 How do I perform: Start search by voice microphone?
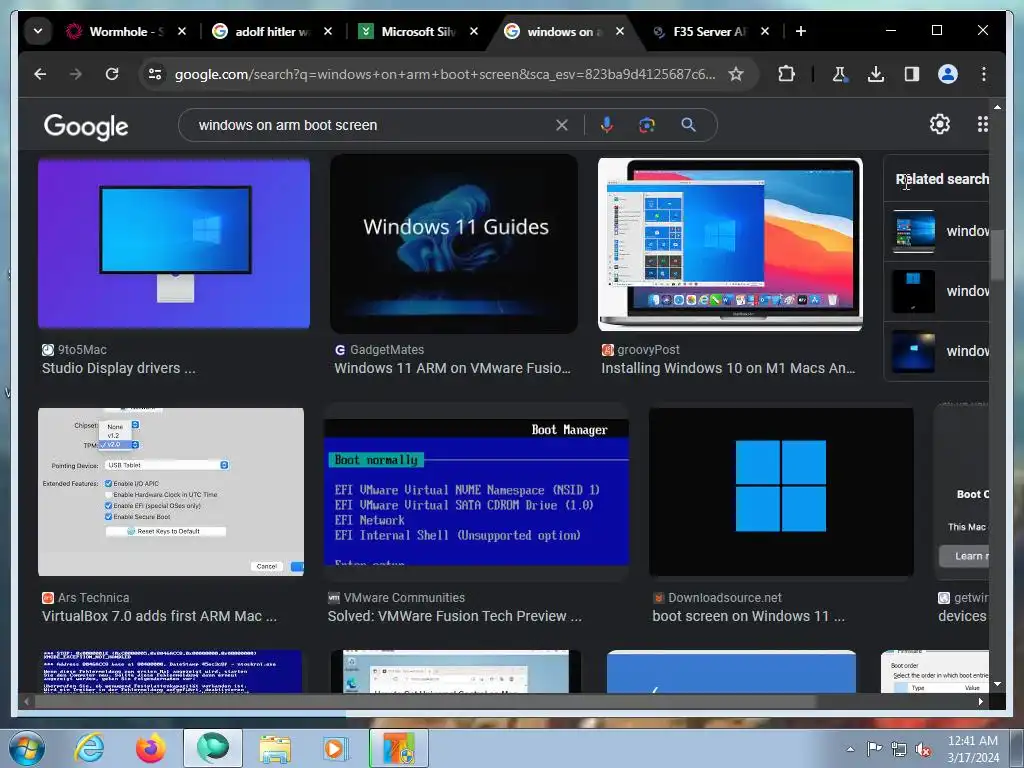pyautogui.click(x=607, y=125)
